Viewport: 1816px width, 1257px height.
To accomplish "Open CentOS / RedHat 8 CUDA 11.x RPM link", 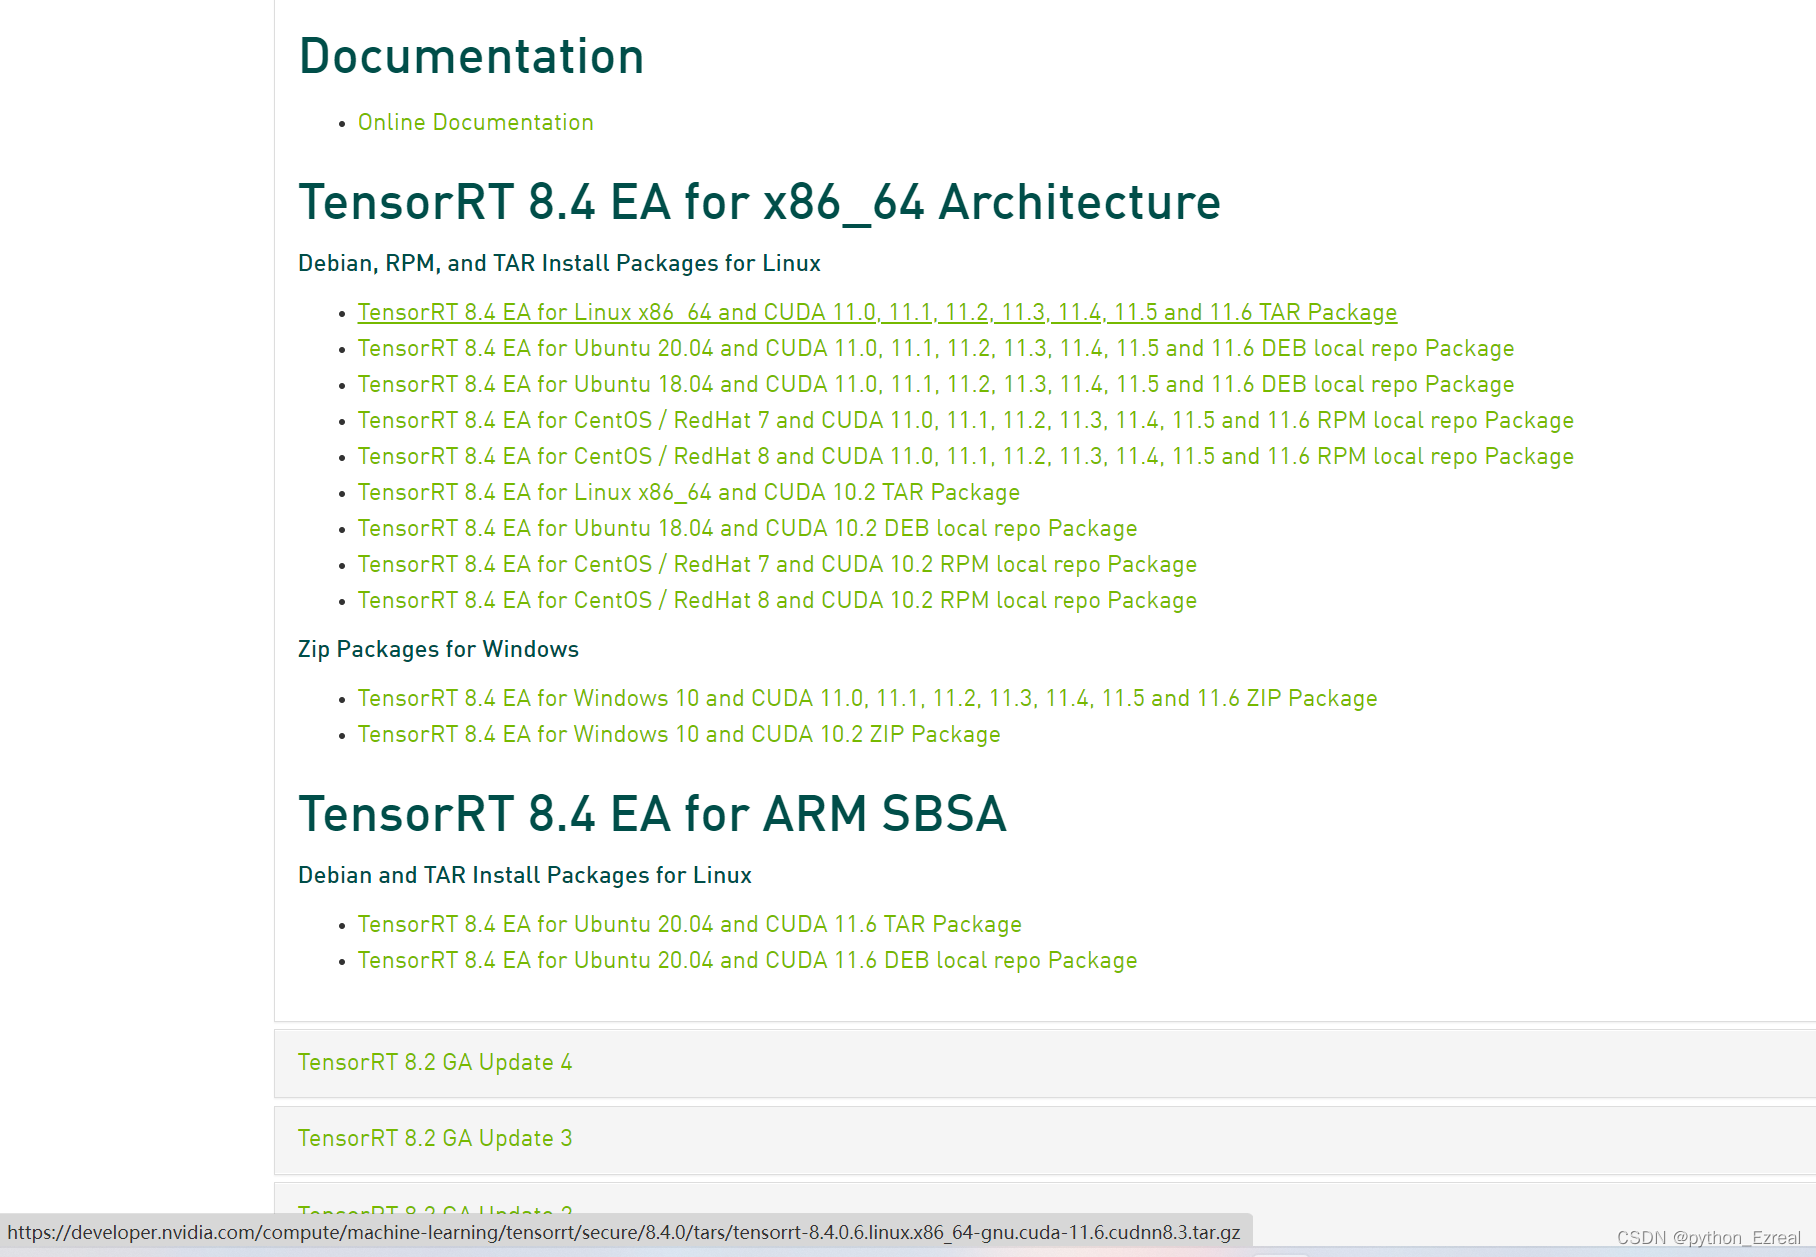I will [x=966, y=456].
